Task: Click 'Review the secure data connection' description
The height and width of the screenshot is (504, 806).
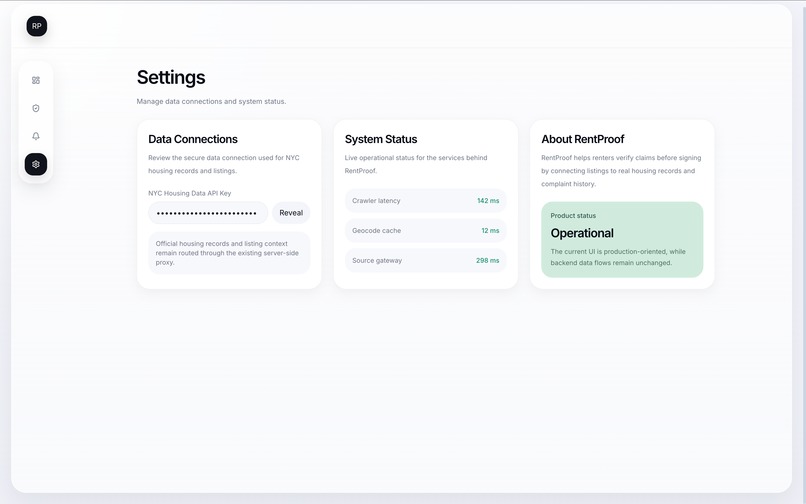Action: pyautogui.click(x=224, y=164)
